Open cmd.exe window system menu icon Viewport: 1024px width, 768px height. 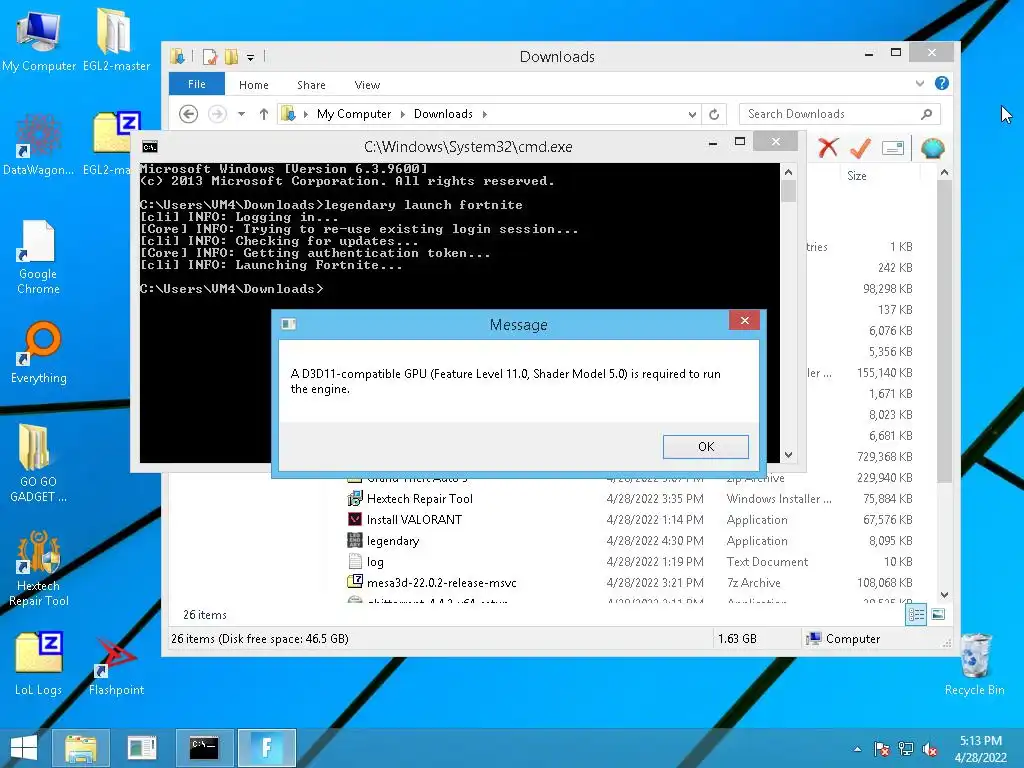pos(150,147)
